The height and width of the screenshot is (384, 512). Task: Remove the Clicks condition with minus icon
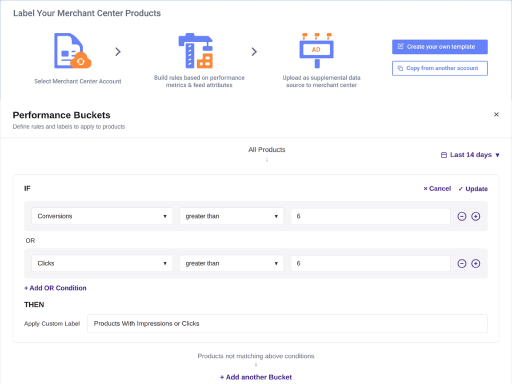click(462, 264)
